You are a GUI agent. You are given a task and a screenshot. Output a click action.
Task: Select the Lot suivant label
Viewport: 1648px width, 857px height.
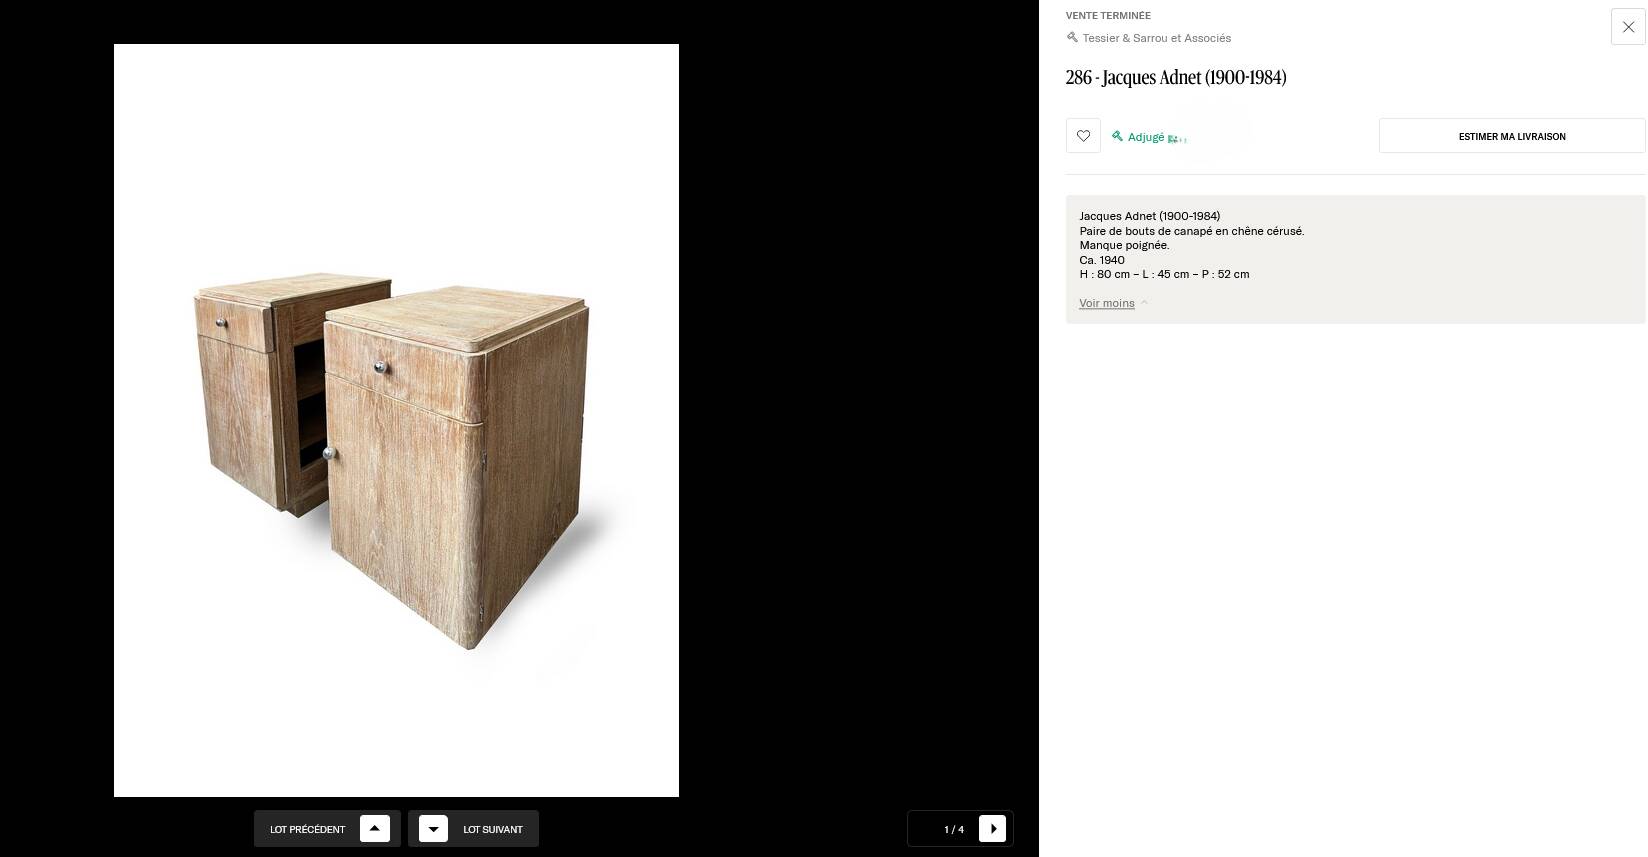click(x=493, y=829)
